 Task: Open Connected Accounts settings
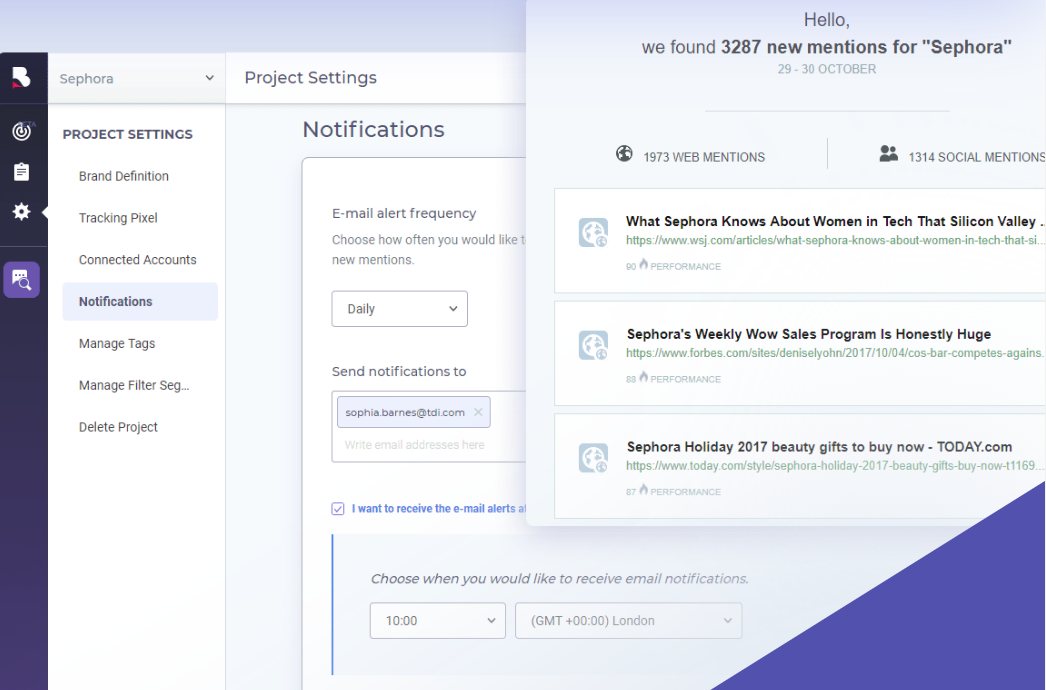(x=137, y=260)
